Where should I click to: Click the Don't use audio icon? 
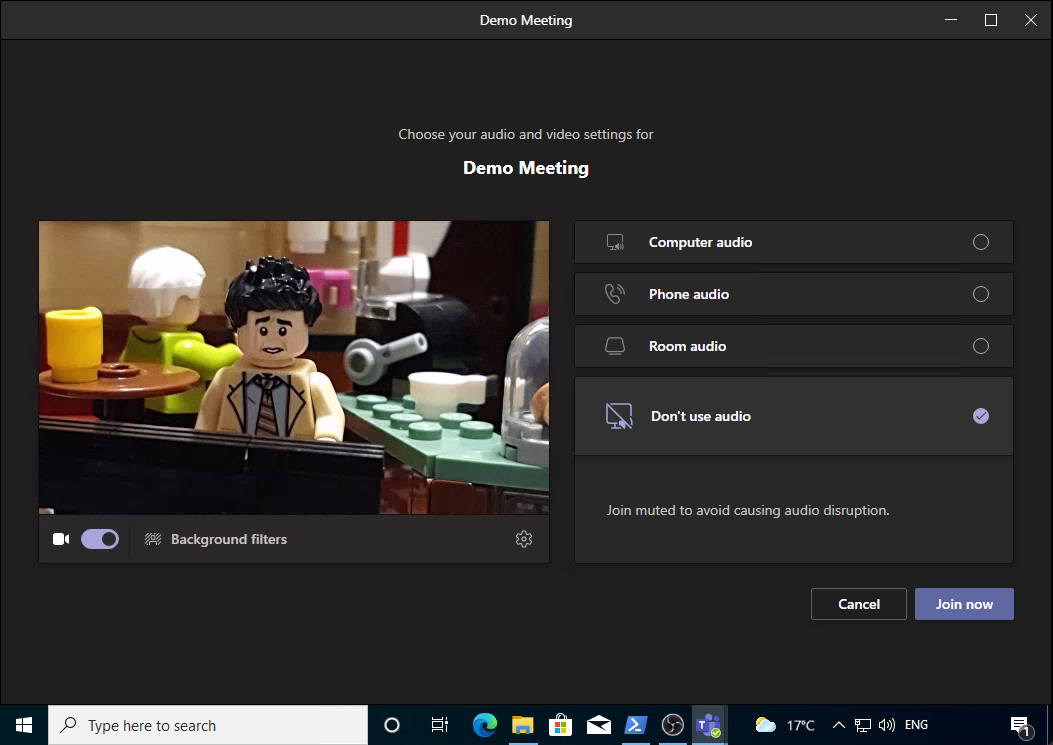(x=619, y=416)
